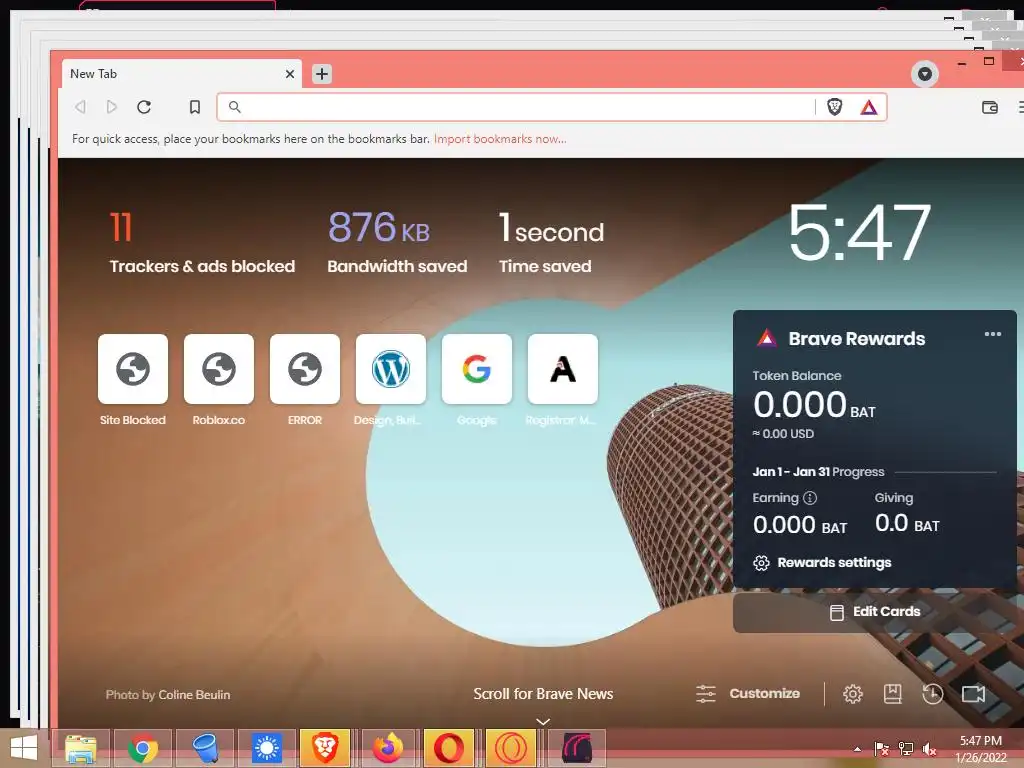Open bookmarks icon in bottom bar
Image resolution: width=1024 pixels, height=768 pixels.
coord(893,694)
